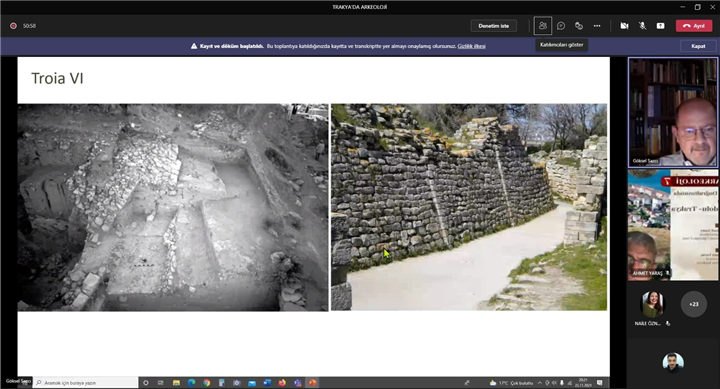Click the colour Troy wall photo

pos(469,207)
